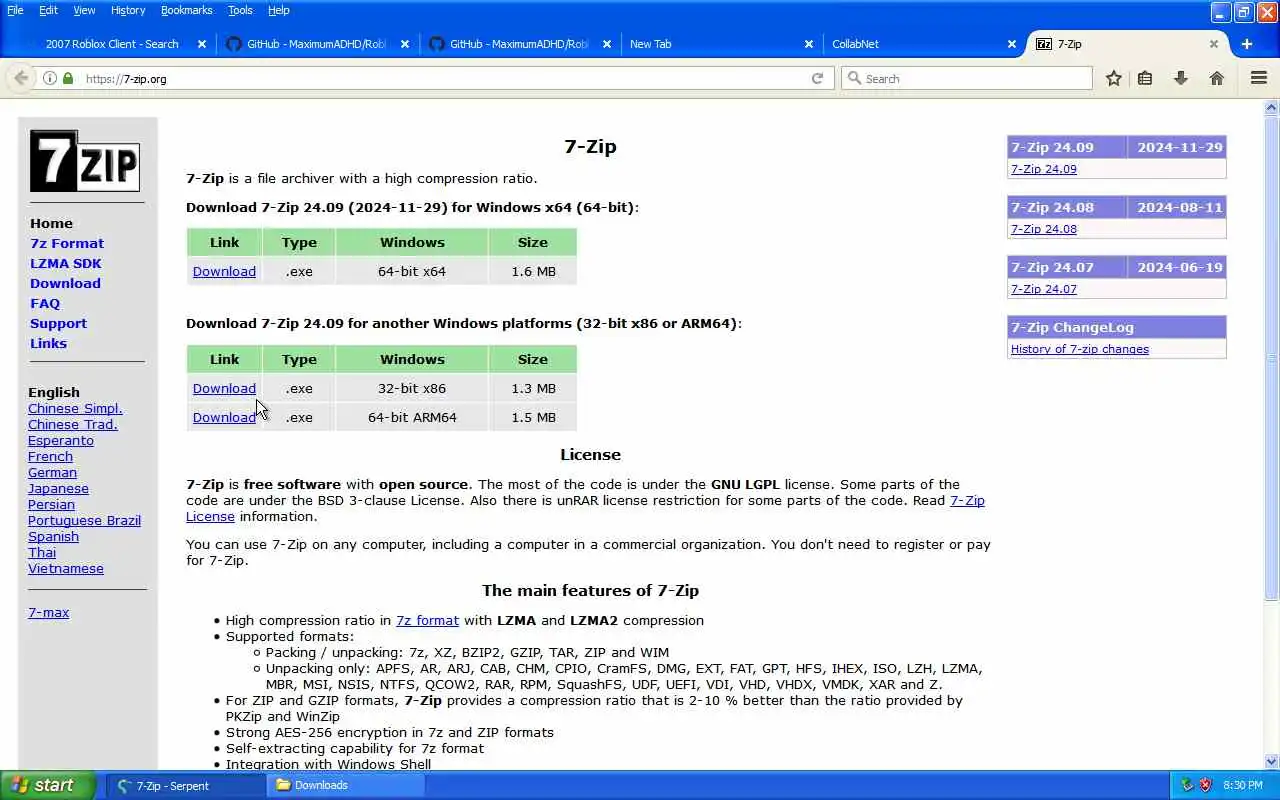Open the 7z format features link
This screenshot has width=1280, height=800.
pyautogui.click(x=427, y=620)
